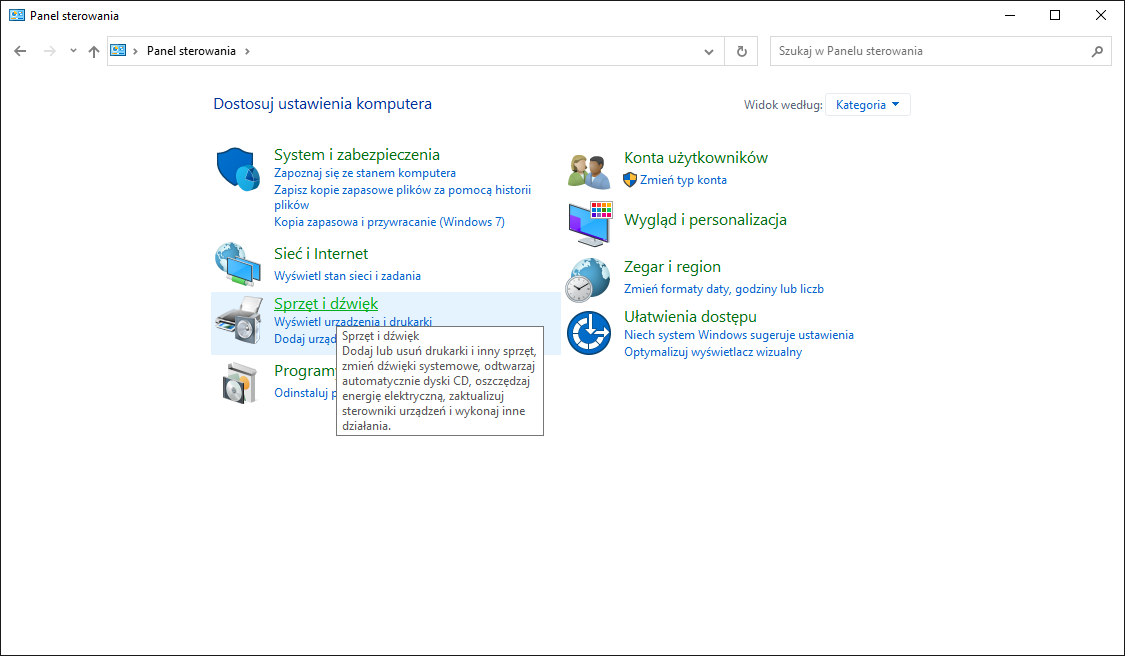Open Optymalizuj wyświetlacz wizualny link
Screen dimensions: 1125x656
pyautogui.click(x=713, y=352)
